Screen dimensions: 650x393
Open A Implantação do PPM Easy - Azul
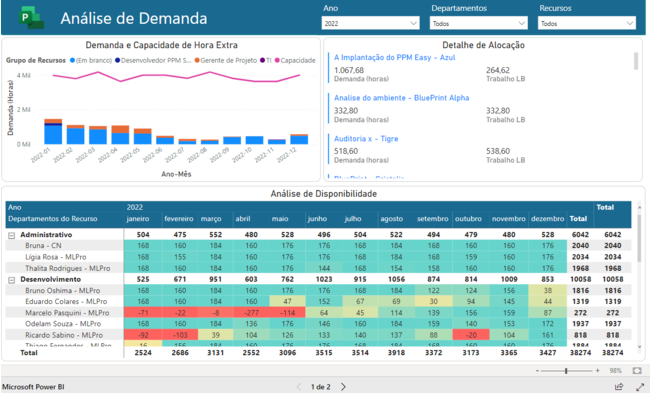click(395, 57)
